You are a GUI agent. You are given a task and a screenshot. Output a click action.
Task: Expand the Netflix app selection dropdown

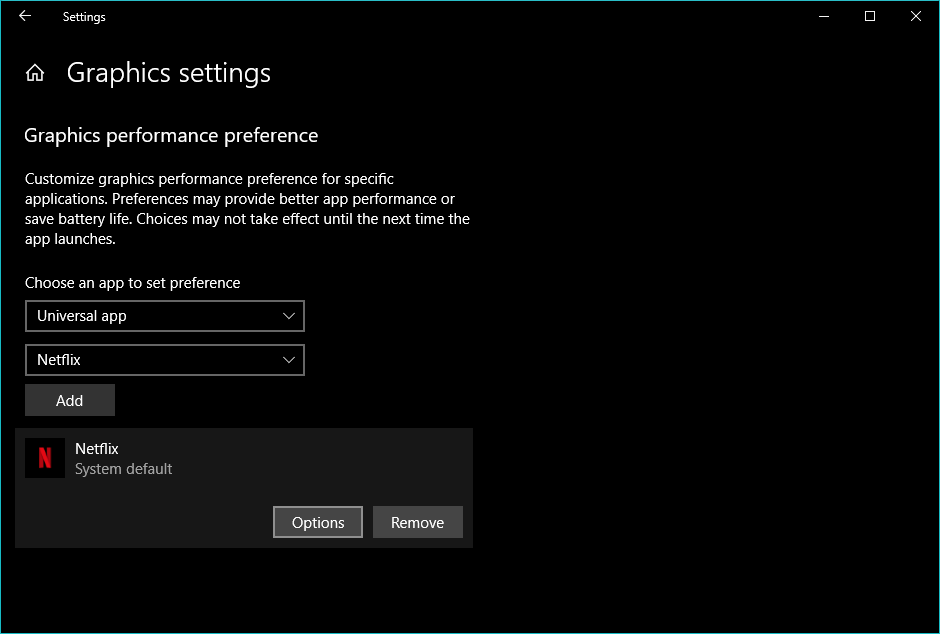(x=164, y=360)
